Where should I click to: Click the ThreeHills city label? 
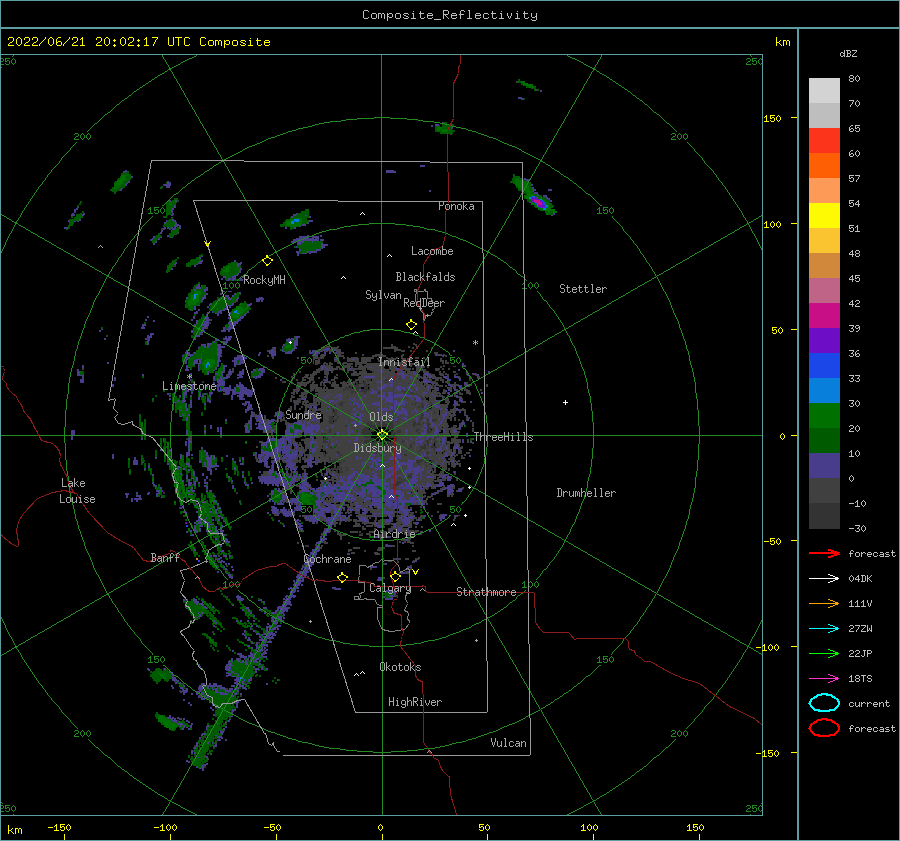coord(503,437)
